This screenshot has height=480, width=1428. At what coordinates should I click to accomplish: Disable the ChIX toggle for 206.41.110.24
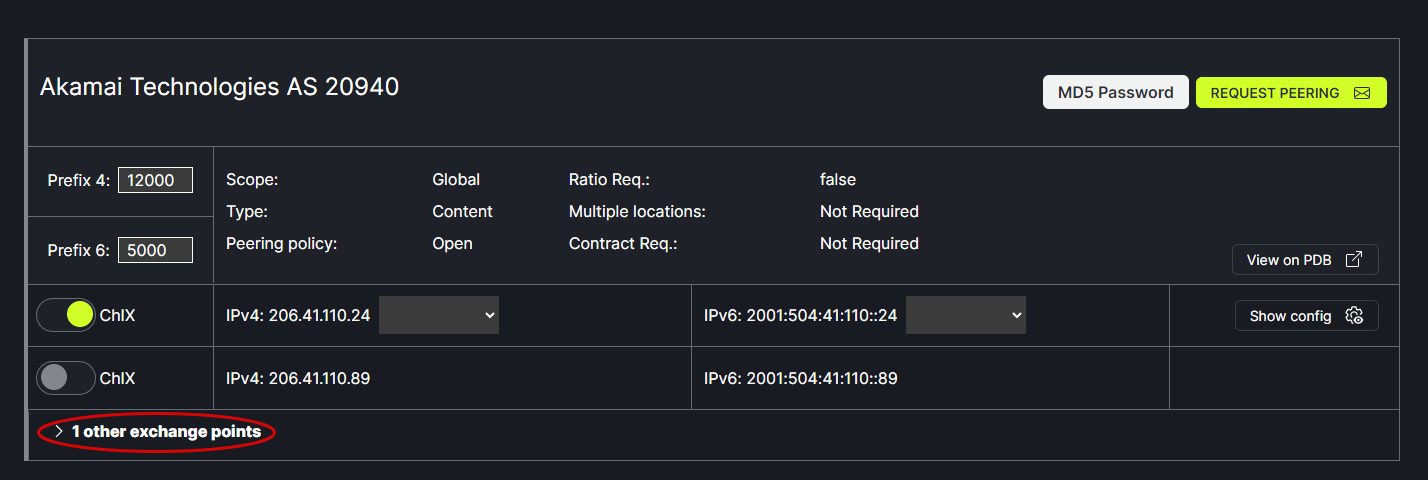point(66,315)
